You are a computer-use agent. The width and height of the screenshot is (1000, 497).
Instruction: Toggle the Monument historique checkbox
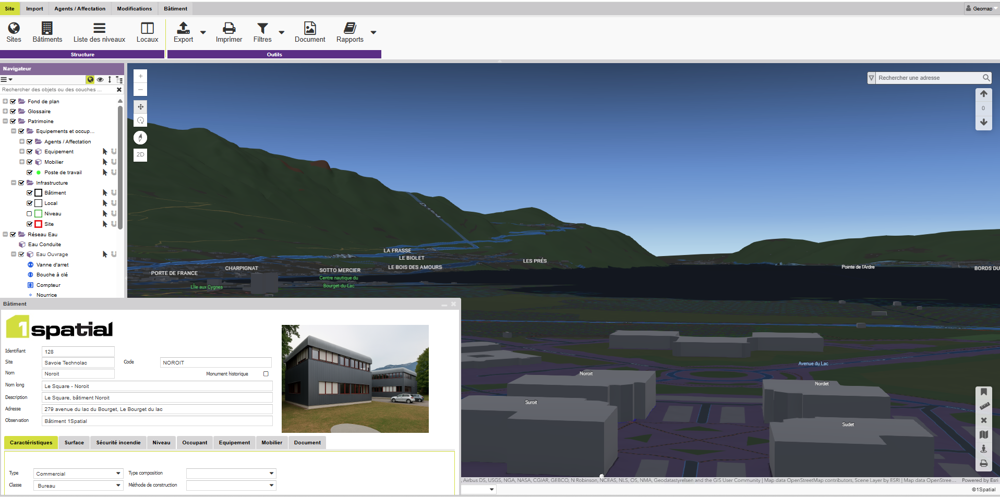tap(265, 374)
